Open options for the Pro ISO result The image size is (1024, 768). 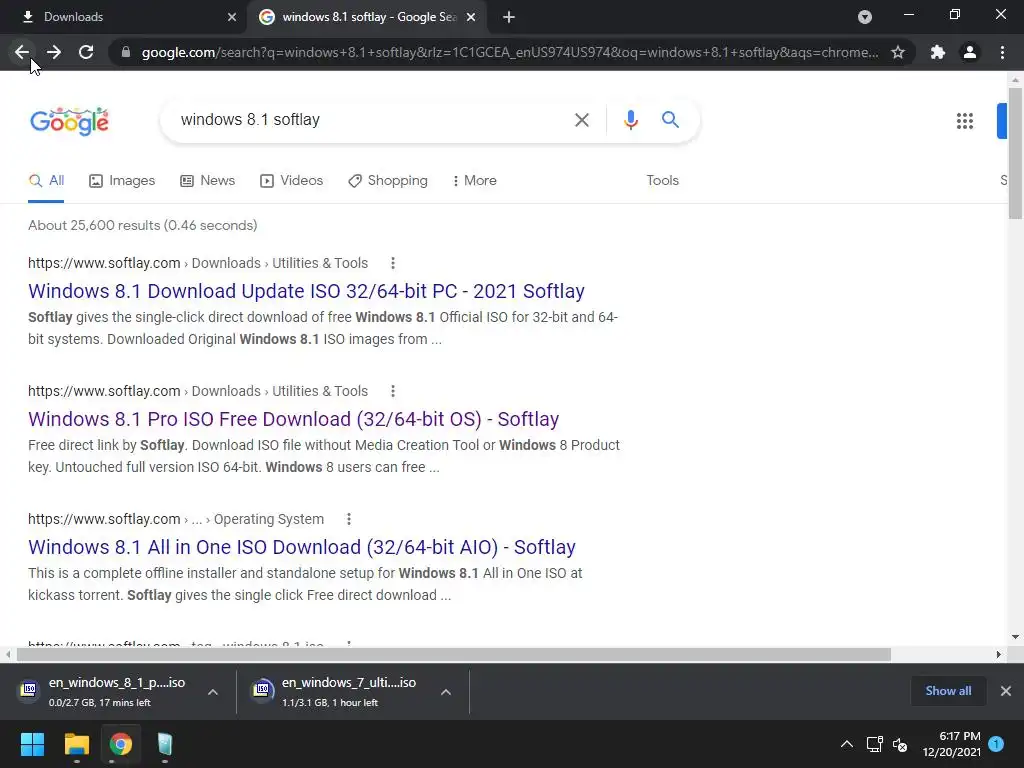(x=392, y=391)
